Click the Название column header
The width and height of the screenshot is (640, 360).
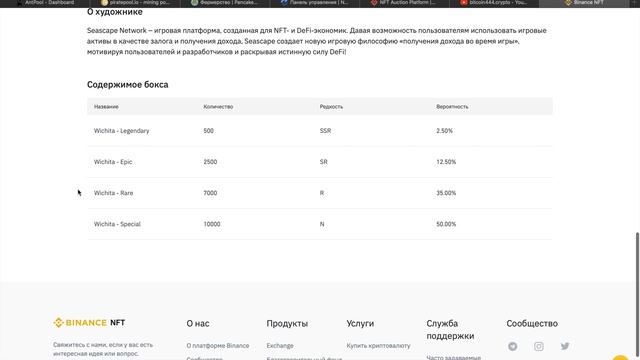(106, 107)
